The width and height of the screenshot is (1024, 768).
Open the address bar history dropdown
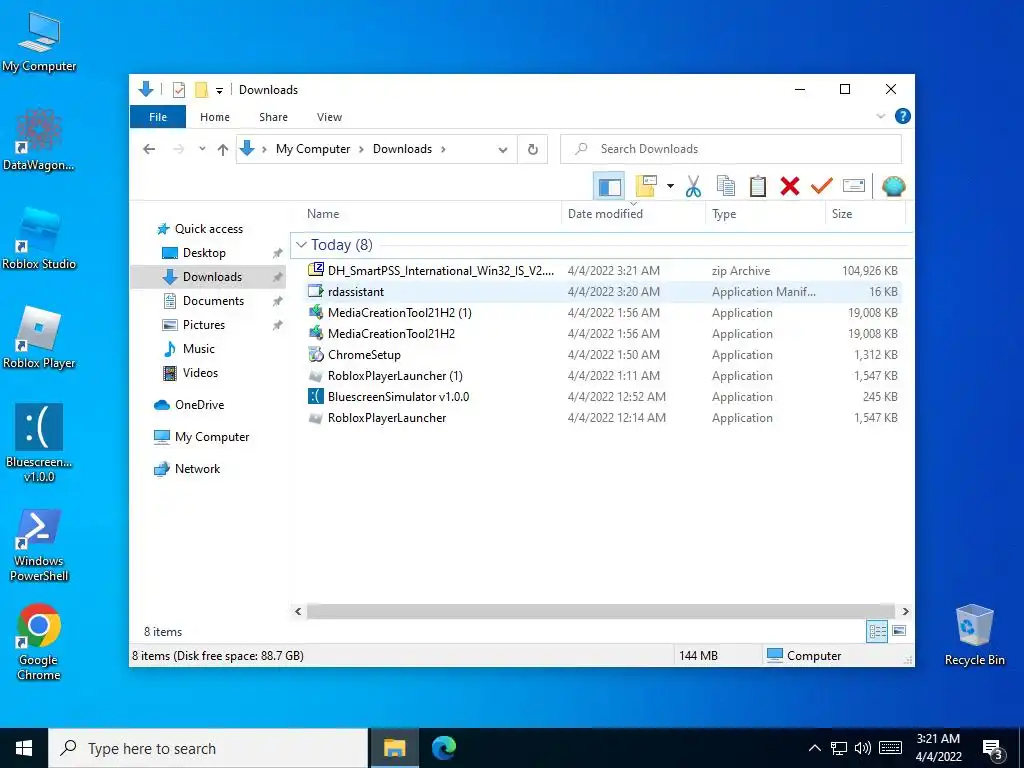[x=503, y=150]
